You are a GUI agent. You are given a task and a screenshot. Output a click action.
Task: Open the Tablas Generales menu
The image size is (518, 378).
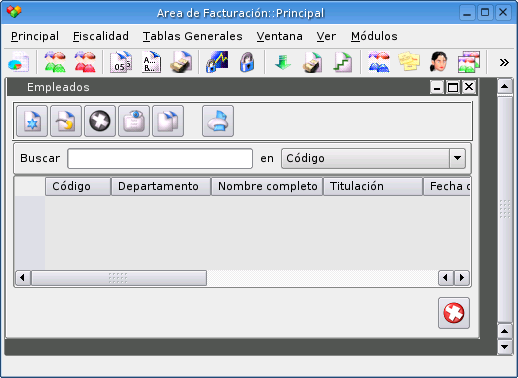coord(193,36)
